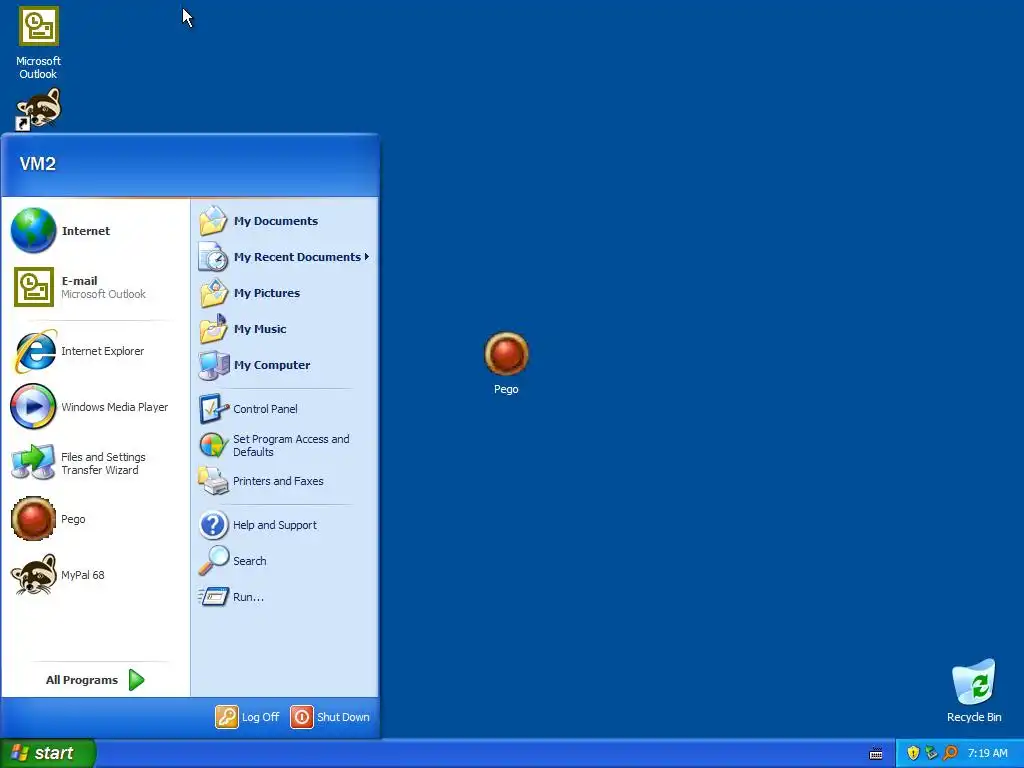1024x768 pixels.
Task: Click the Start button on taskbar
Action: pos(48,753)
